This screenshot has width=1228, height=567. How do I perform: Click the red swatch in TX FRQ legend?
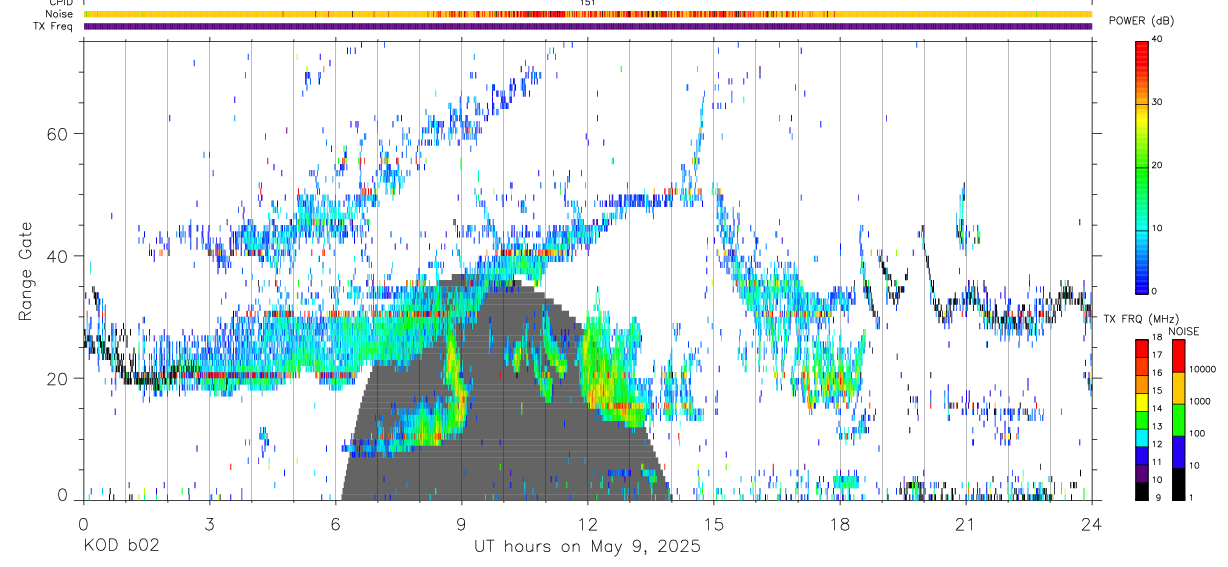coord(1141,347)
